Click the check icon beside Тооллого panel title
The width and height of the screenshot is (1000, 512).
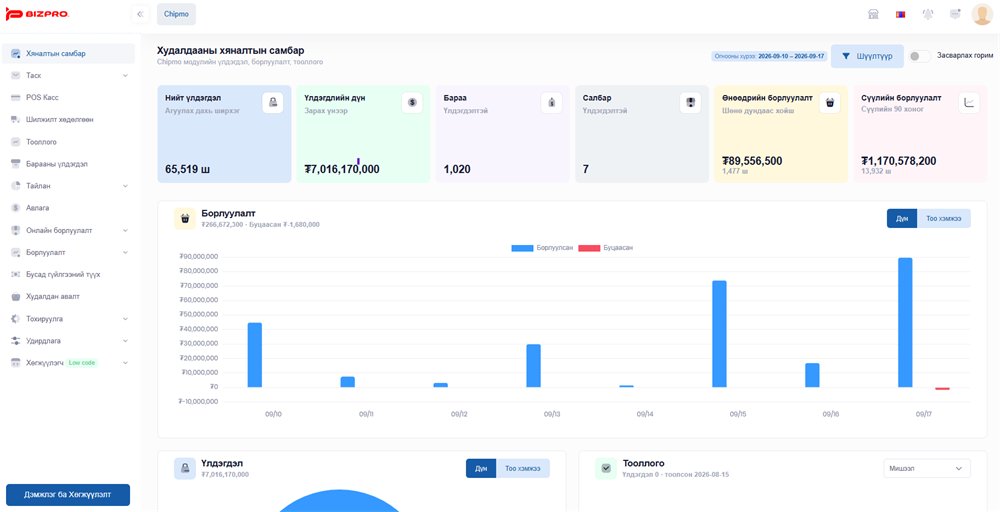[x=606, y=469]
